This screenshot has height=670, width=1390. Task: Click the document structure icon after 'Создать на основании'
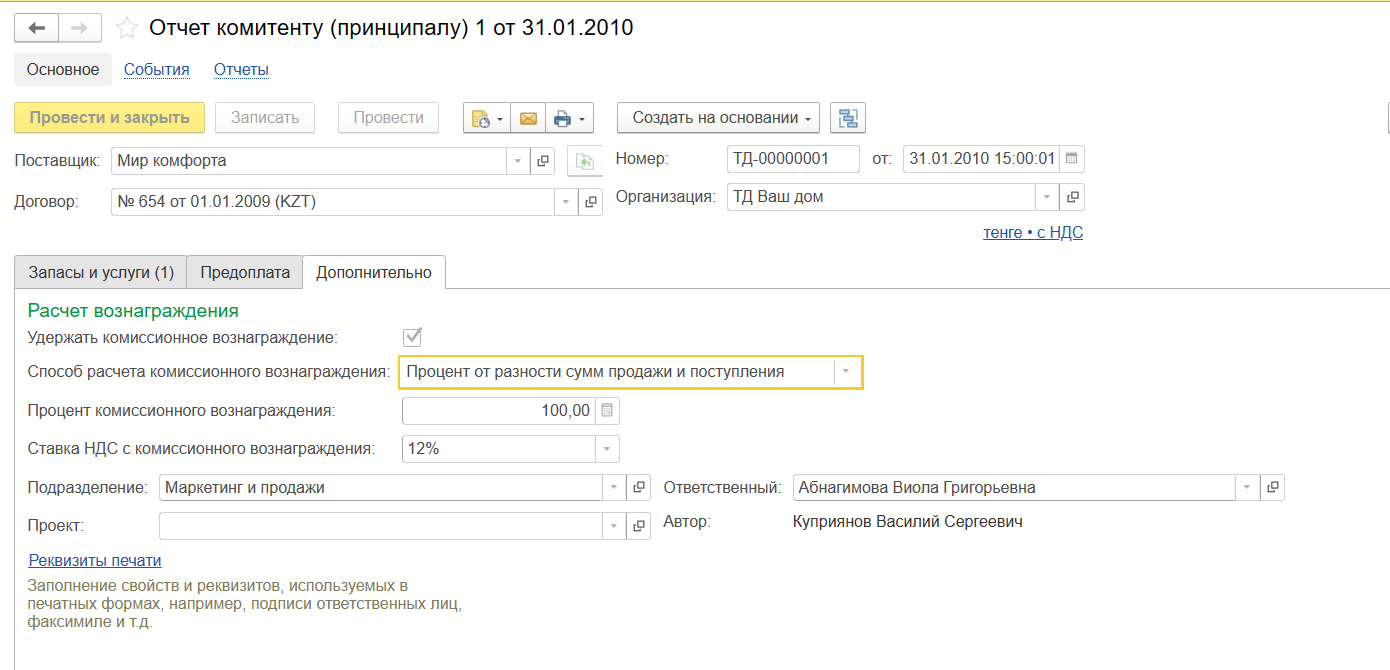[x=848, y=118]
